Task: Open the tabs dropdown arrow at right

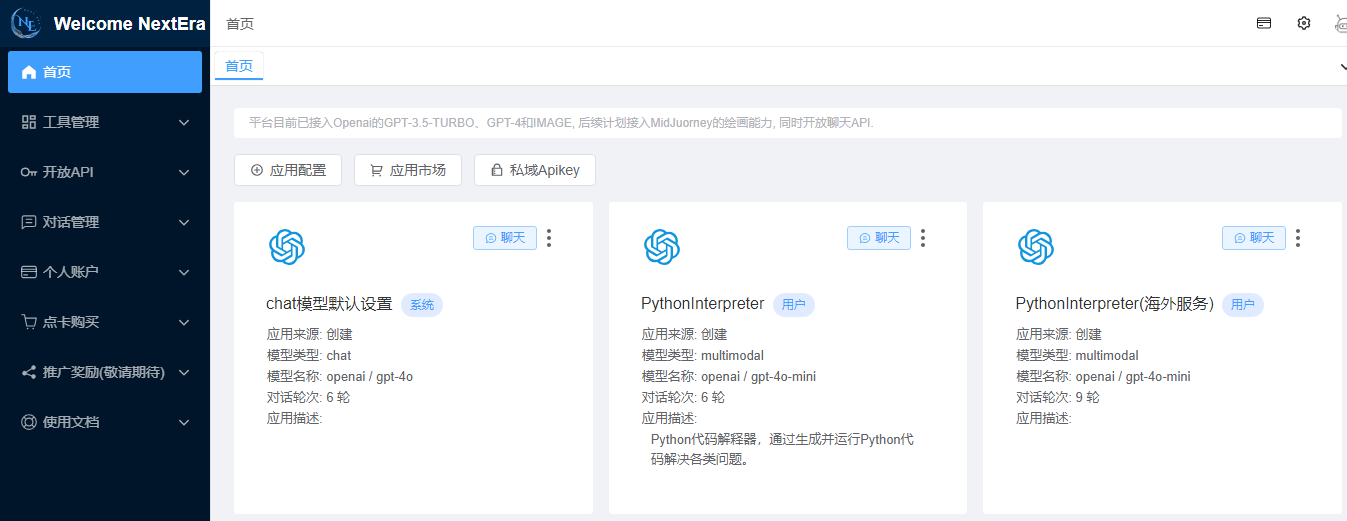Action: [1342, 67]
